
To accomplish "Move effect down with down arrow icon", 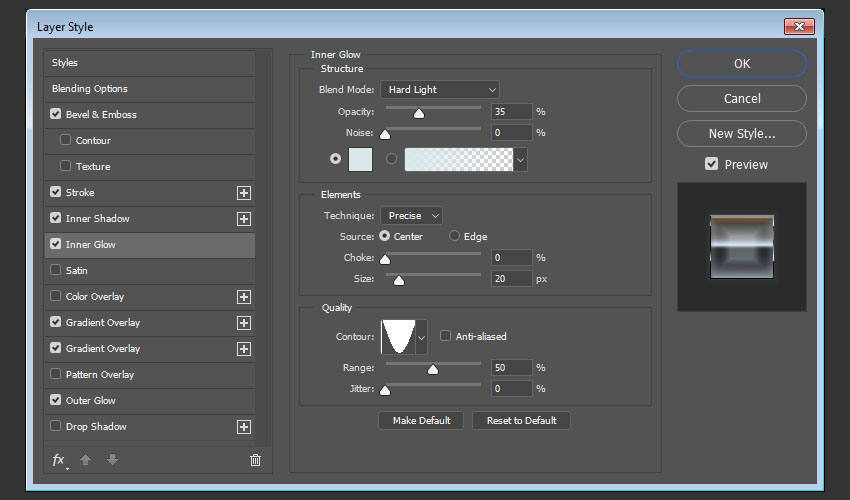I will (x=112, y=460).
